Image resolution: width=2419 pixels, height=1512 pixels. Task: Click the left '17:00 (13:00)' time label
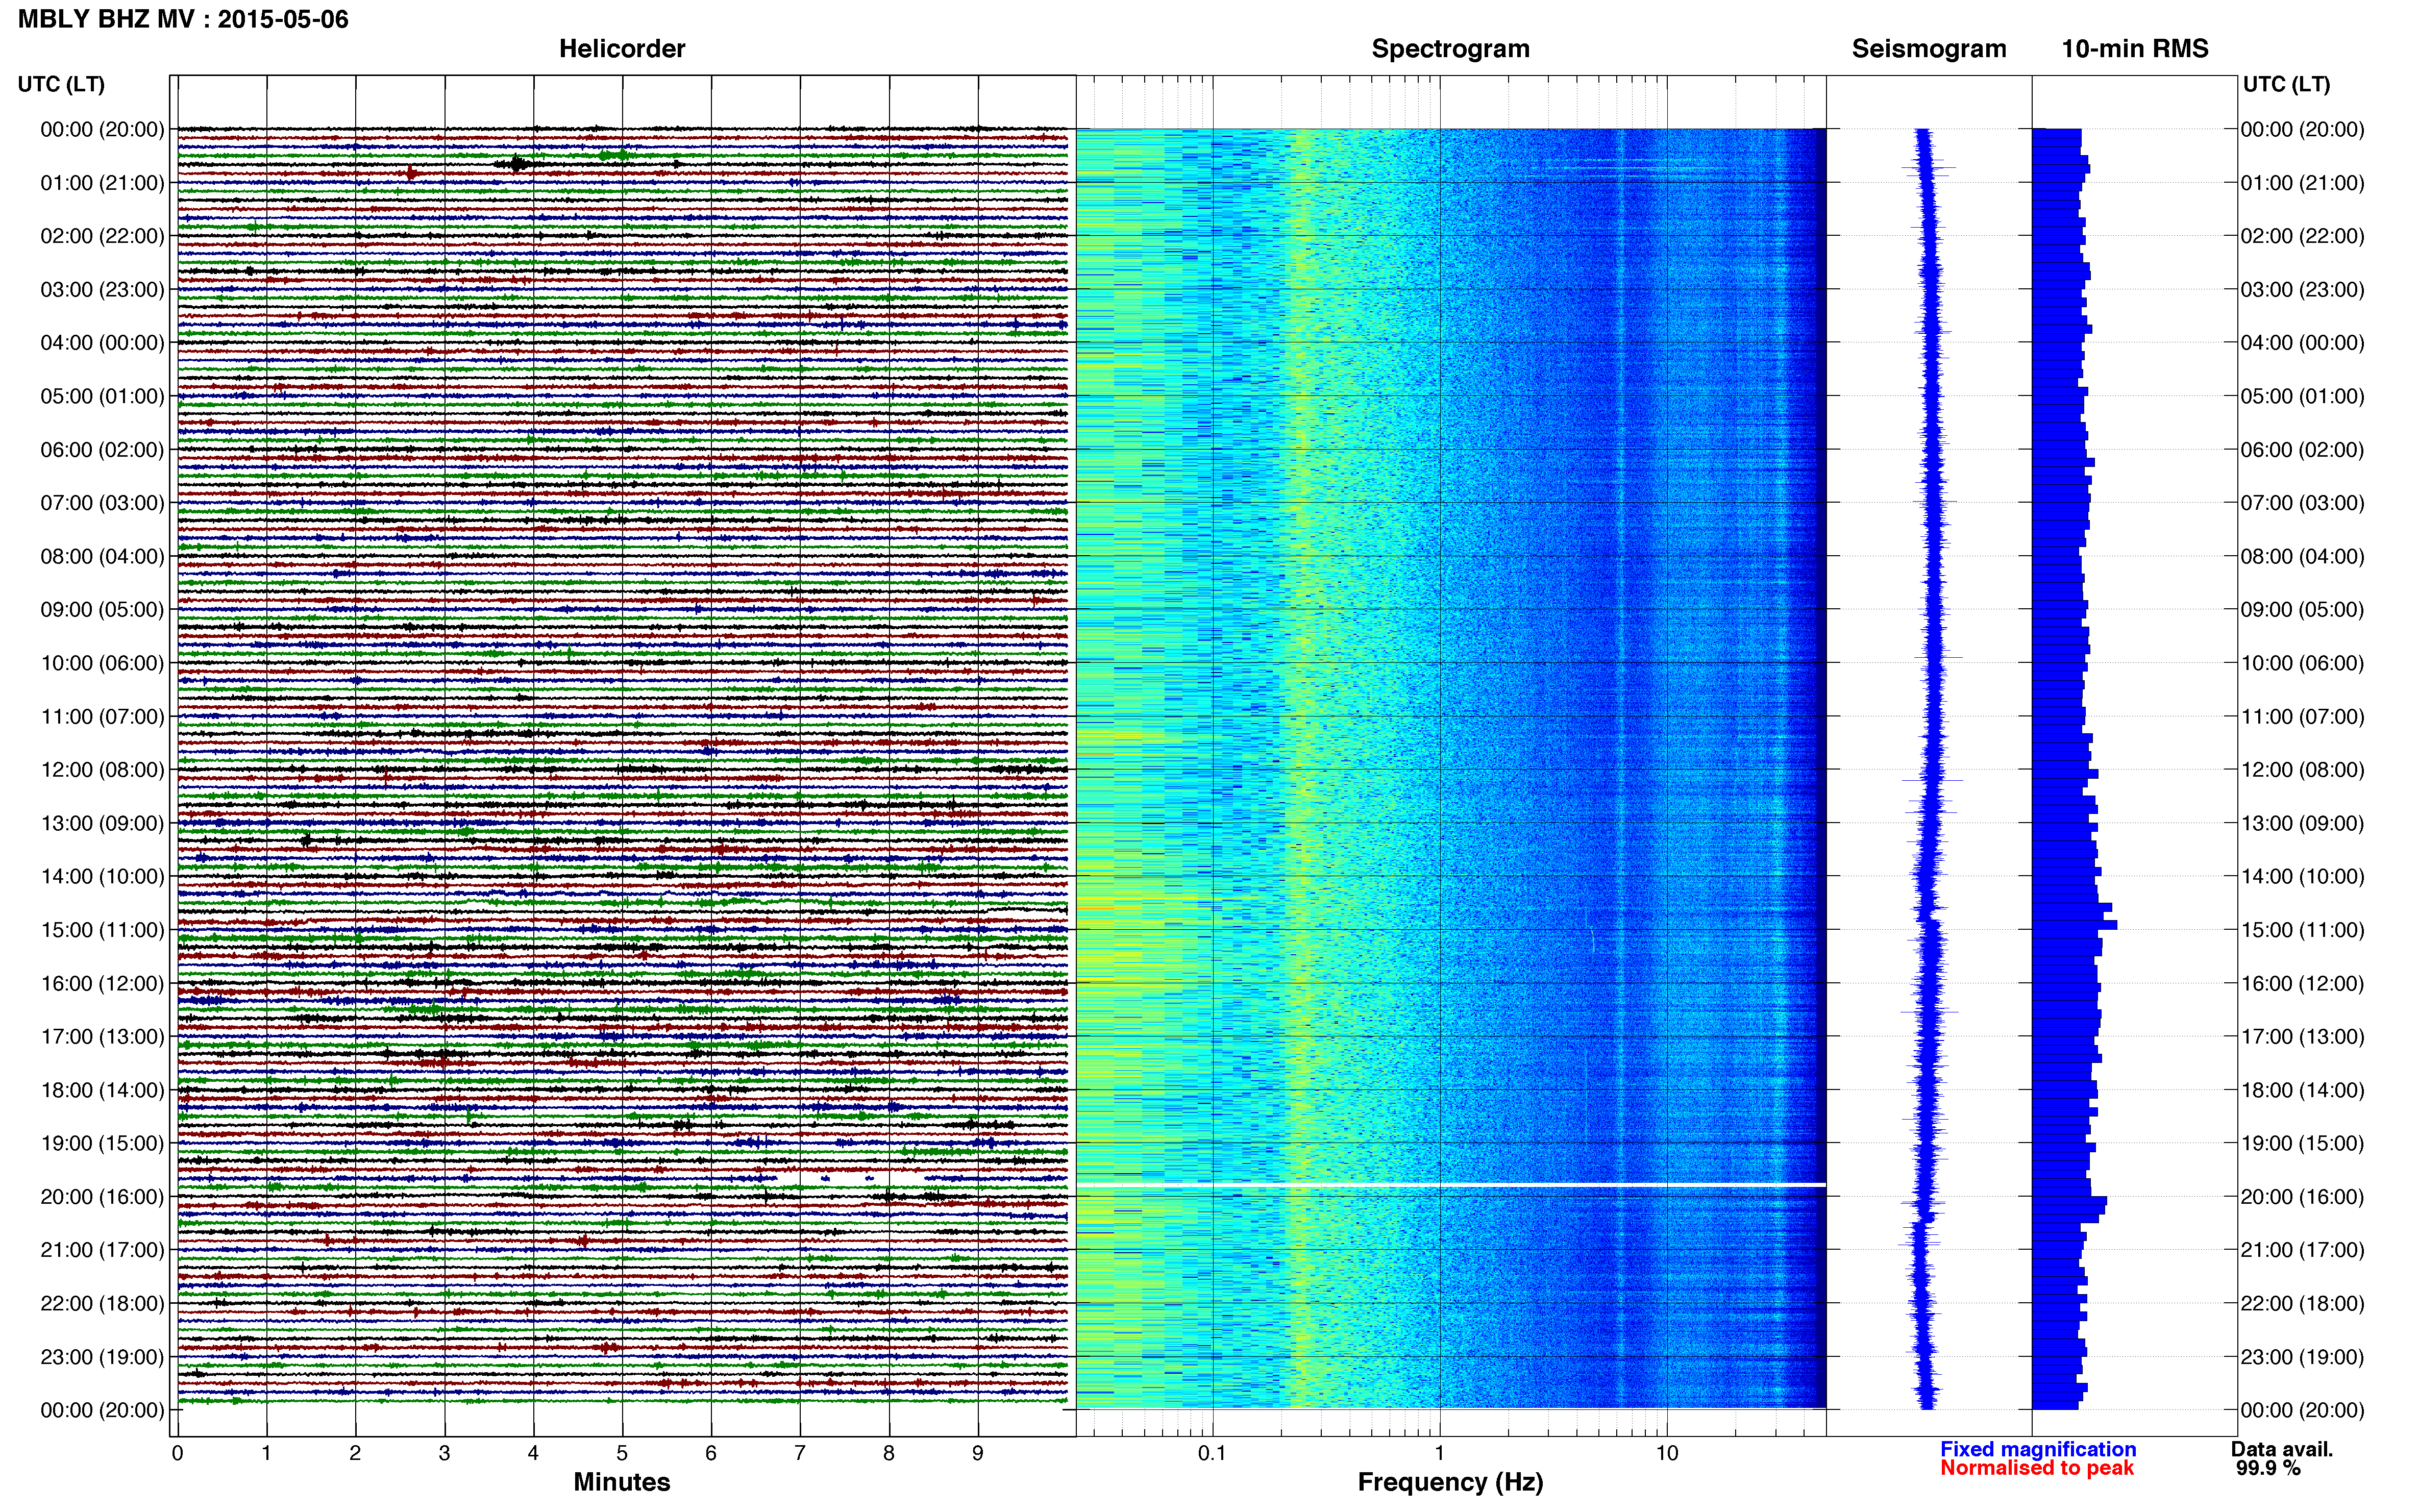(102, 1037)
